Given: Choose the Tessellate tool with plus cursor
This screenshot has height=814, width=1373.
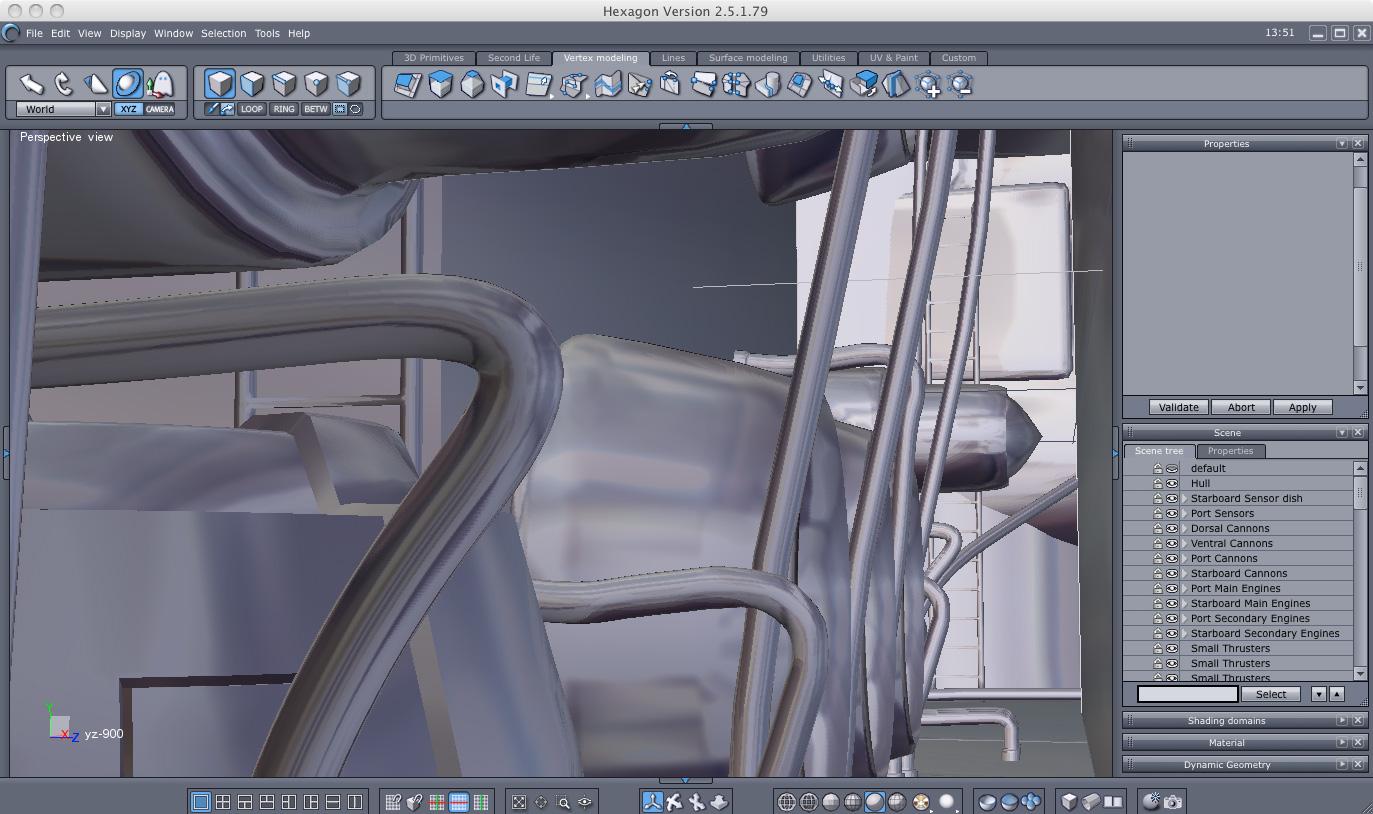Looking at the screenshot, I should 929,85.
